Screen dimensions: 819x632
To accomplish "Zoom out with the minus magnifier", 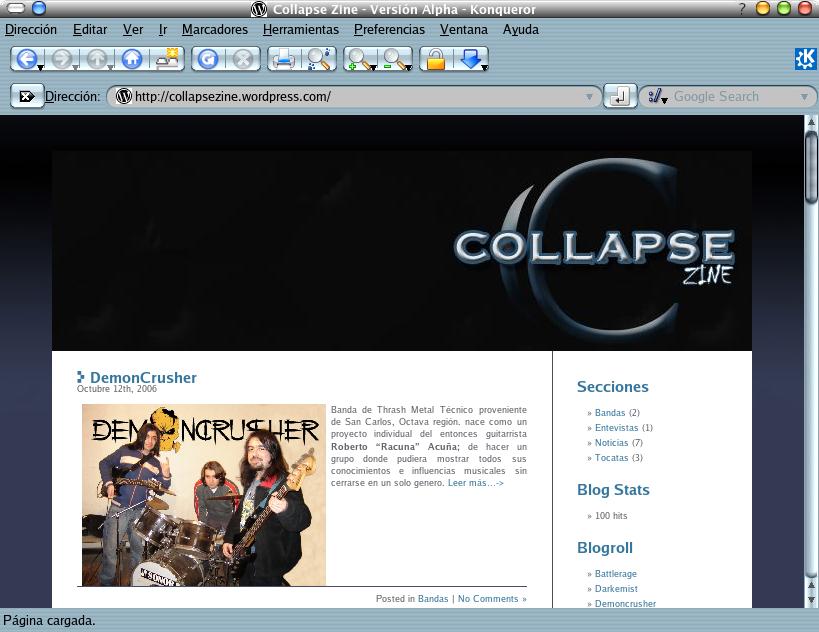I will tap(394, 58).
